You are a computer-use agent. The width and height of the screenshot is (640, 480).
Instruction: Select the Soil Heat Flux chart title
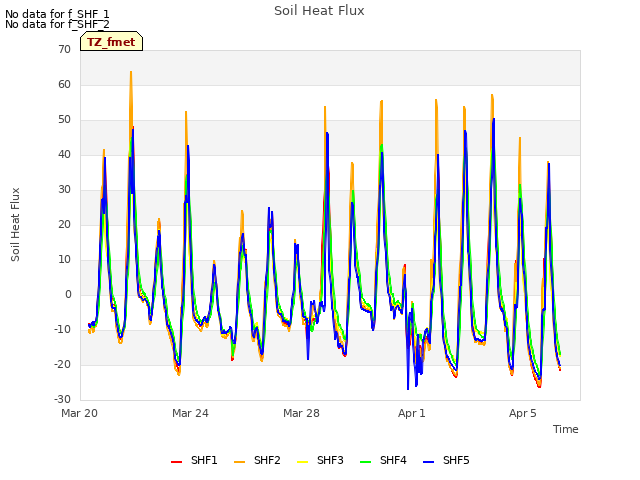pos(319,11)
